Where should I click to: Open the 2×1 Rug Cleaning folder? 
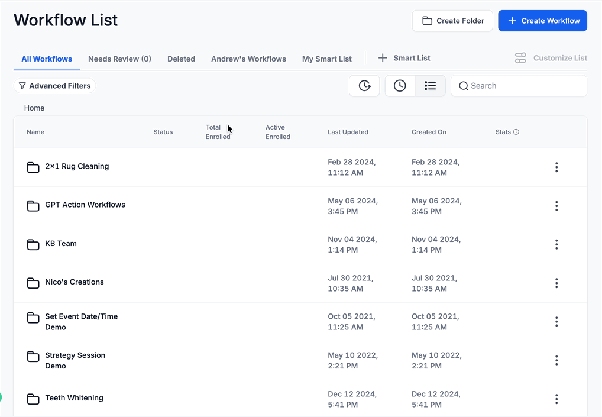77,166
